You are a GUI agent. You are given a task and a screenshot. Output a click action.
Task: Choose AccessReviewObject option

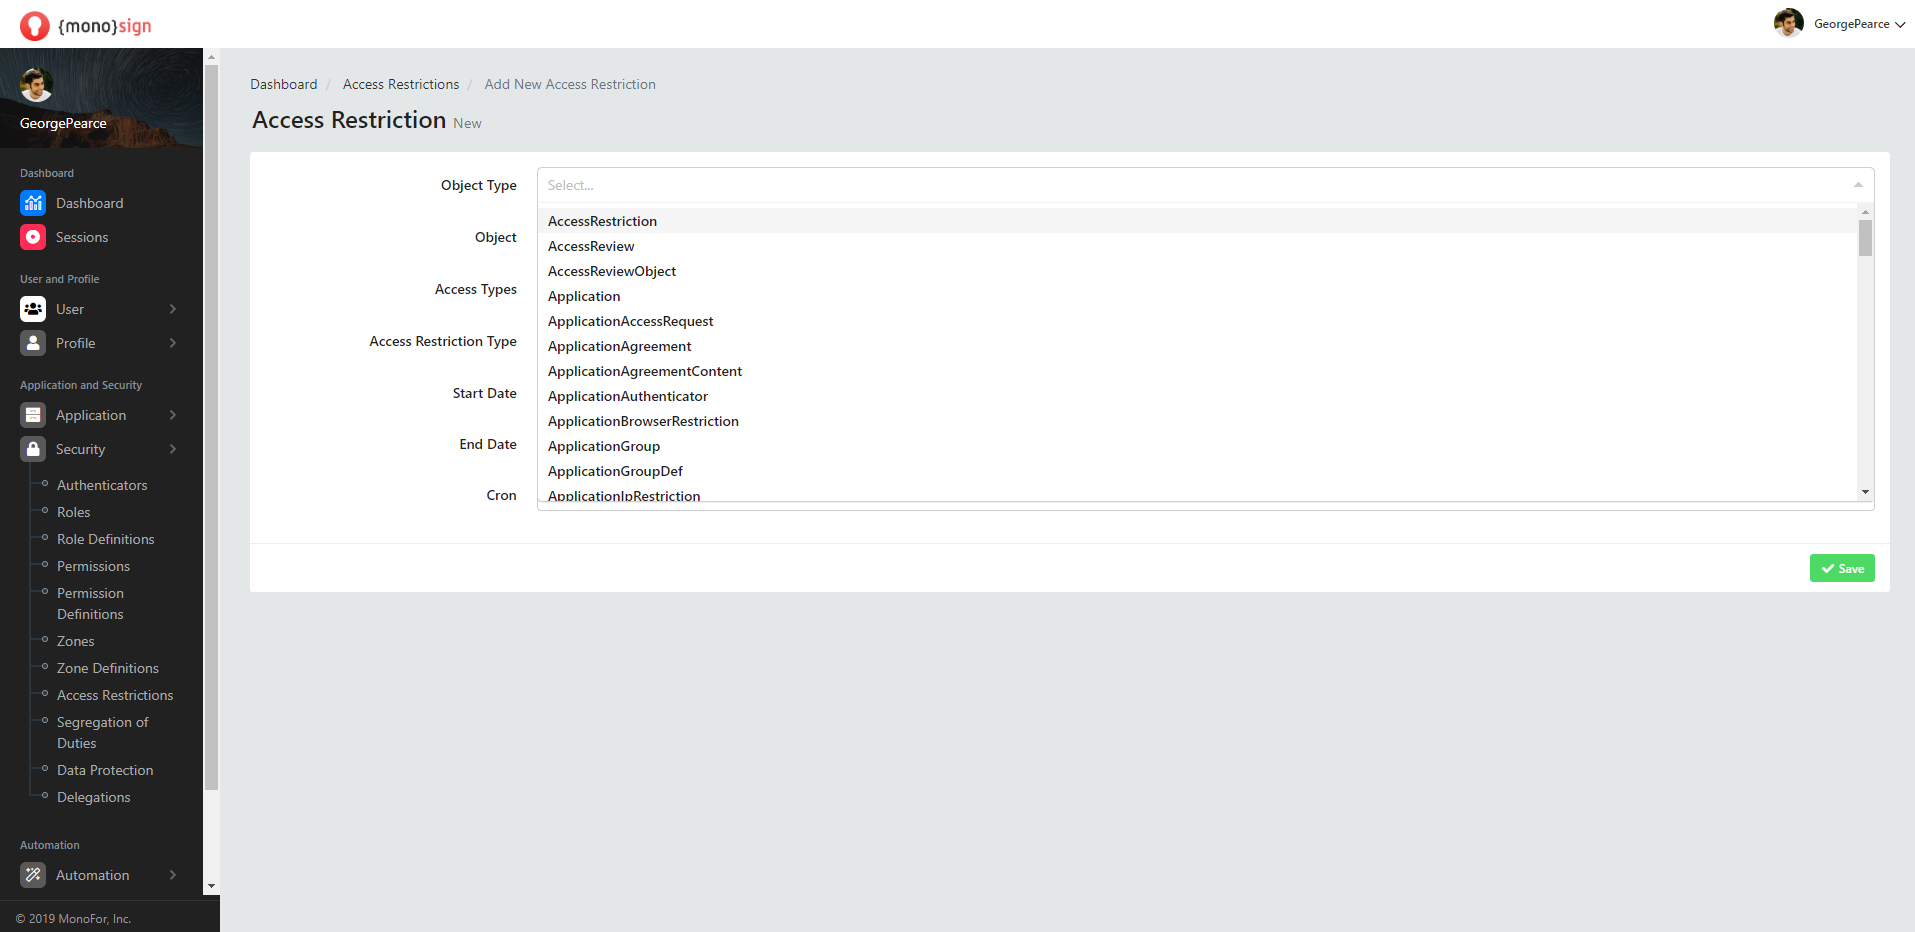tap(611, 271)
